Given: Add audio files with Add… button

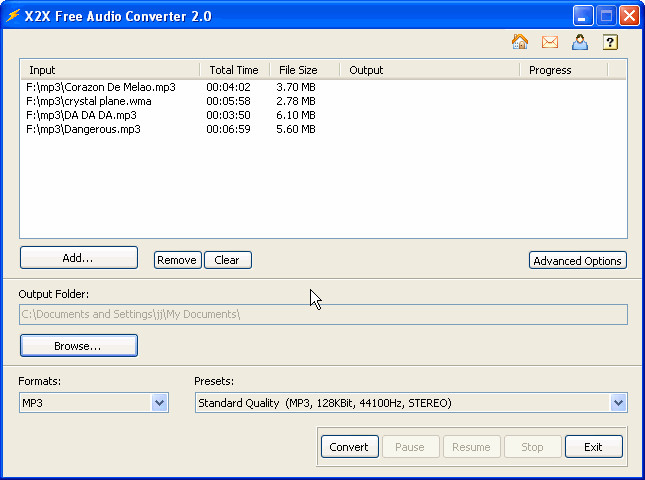Looking at the screenshot, I should click(79, 257).
